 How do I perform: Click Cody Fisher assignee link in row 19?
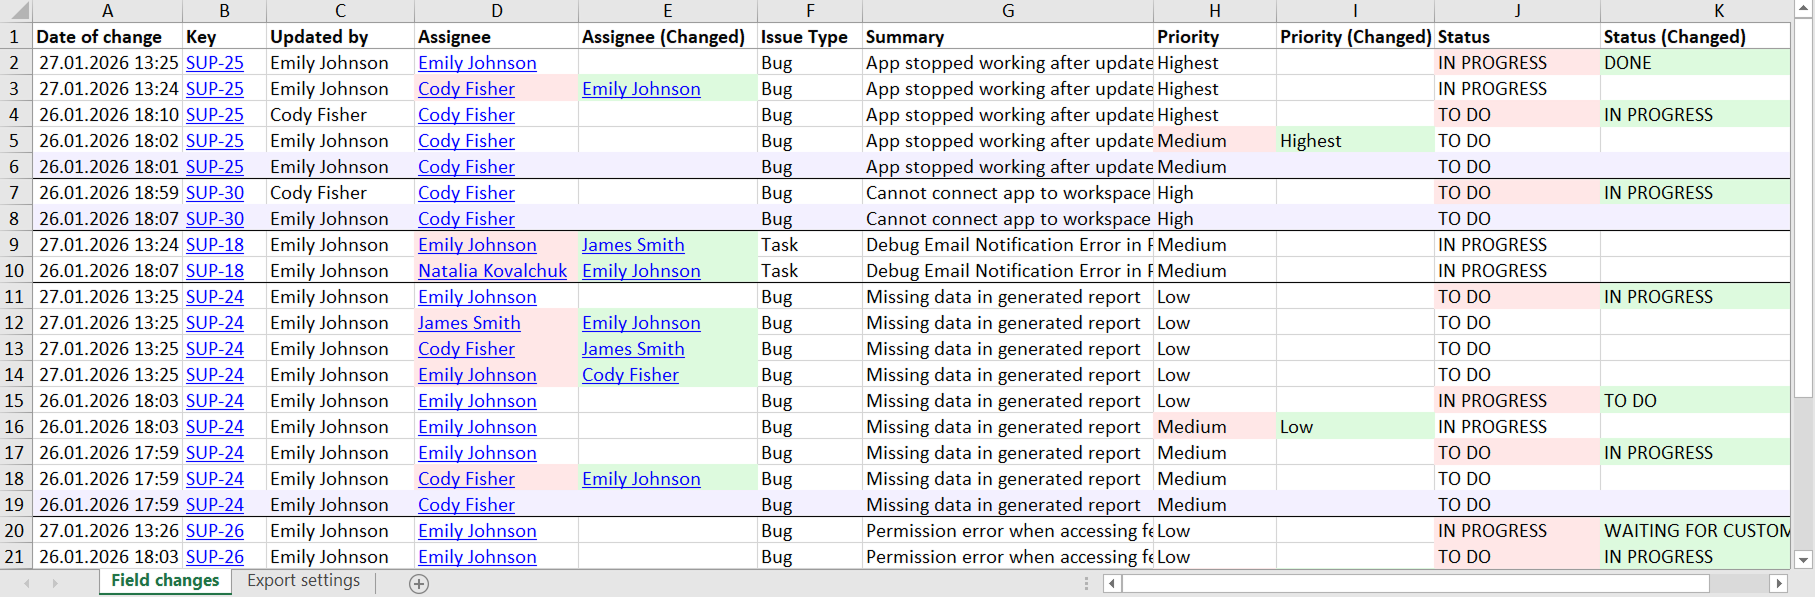click(x=466, y=505)
